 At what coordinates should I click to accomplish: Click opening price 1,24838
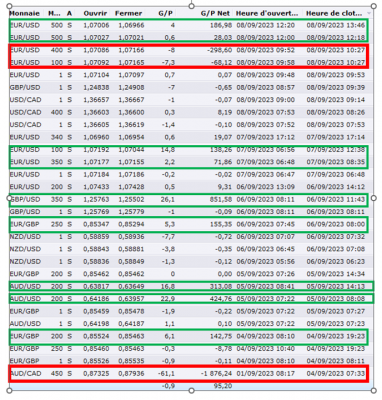point(96,87)
